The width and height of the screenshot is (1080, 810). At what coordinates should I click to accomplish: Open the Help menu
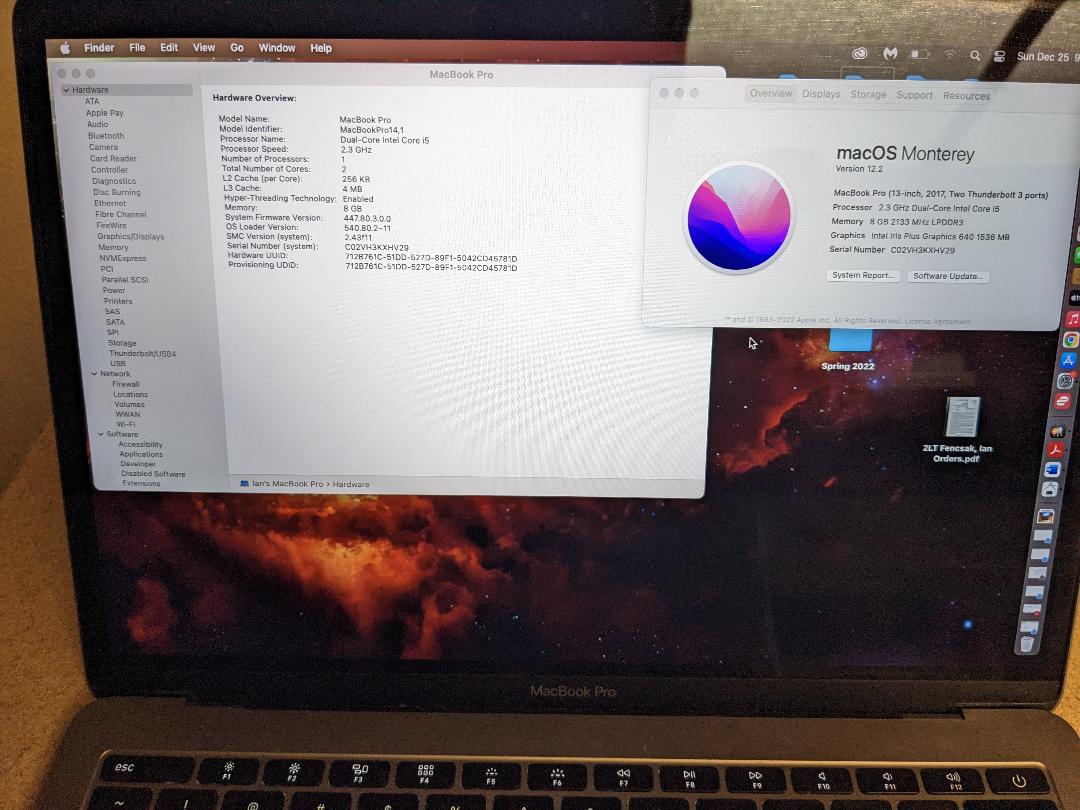(x=321, y=48)
